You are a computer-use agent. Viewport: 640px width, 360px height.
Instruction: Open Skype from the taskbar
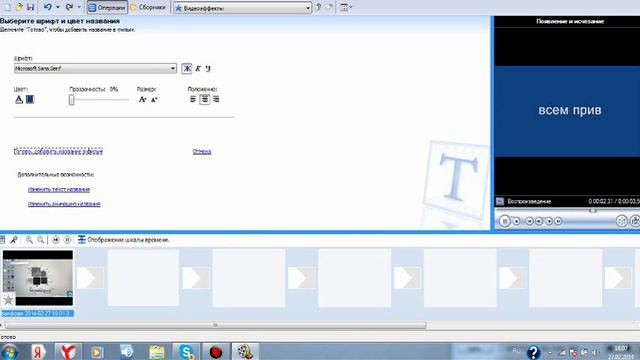pyautogui.click(x=186, y=352)
